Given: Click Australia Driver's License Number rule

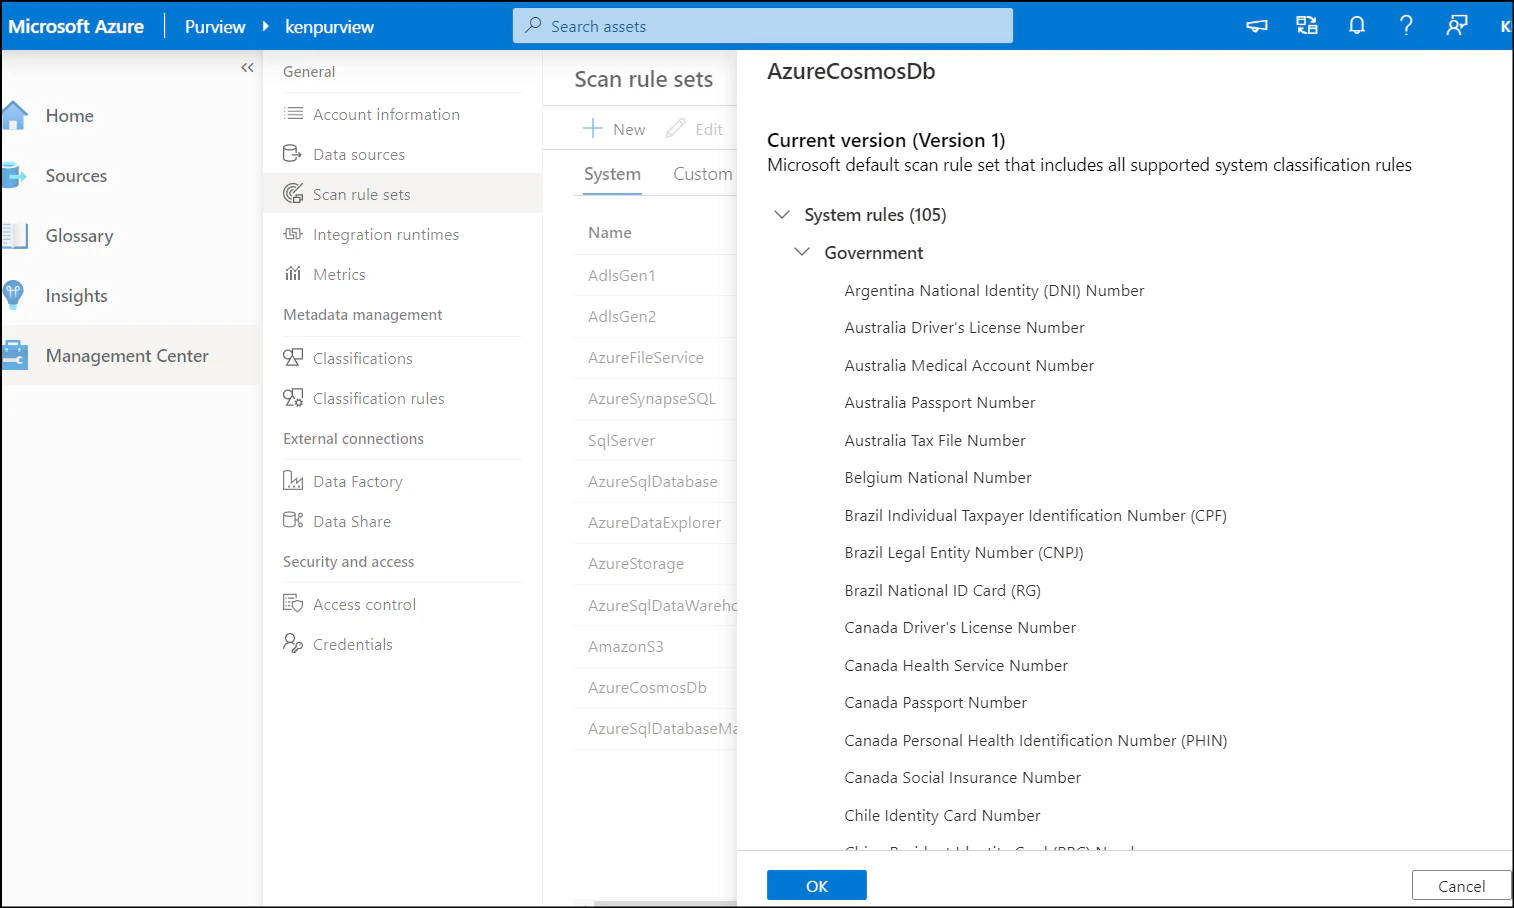Looking at the screenshot, I should [x=964, y=327].
